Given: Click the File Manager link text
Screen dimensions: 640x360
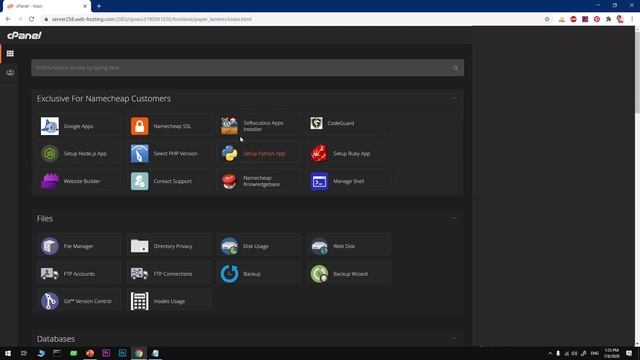Looking at the screenshot, I should coord(78,246).
